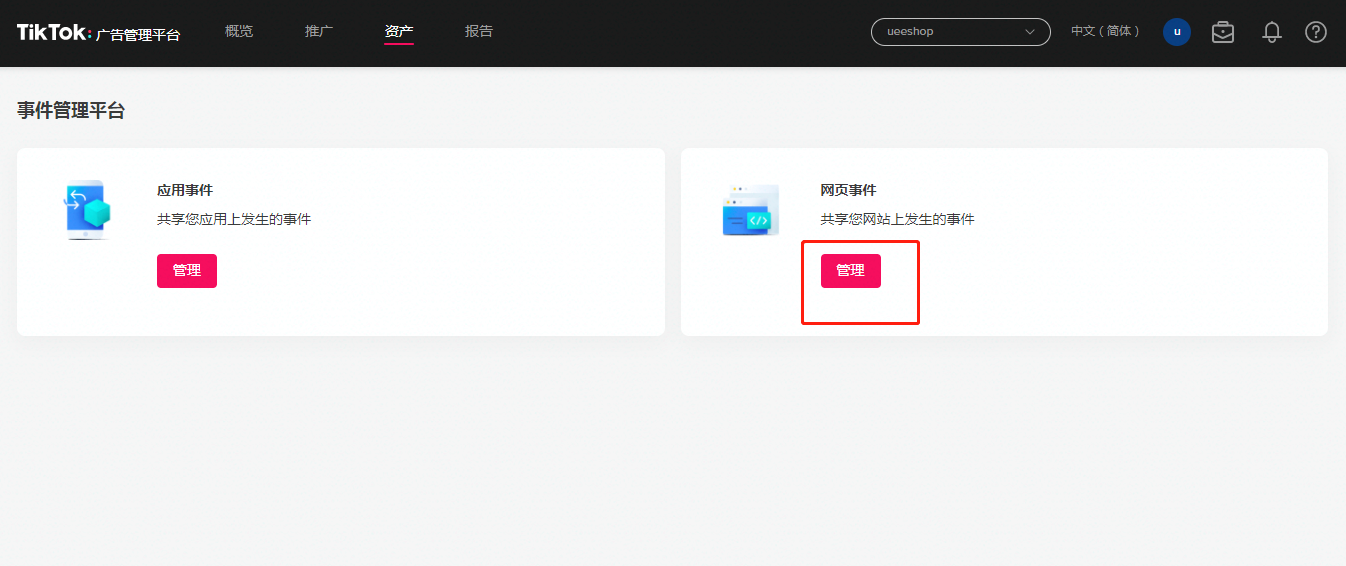Click text 共享您应用上发生的事件

[x=234, y=219]
